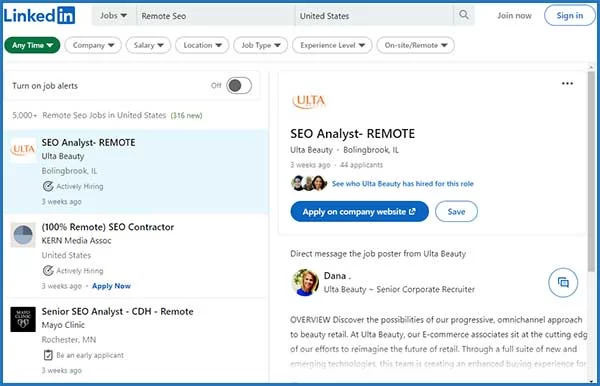The image size is (600, 386).
Task: Open Senior SEO Analyst - CDH - Remote listing
Action: [x=117, y=311]
